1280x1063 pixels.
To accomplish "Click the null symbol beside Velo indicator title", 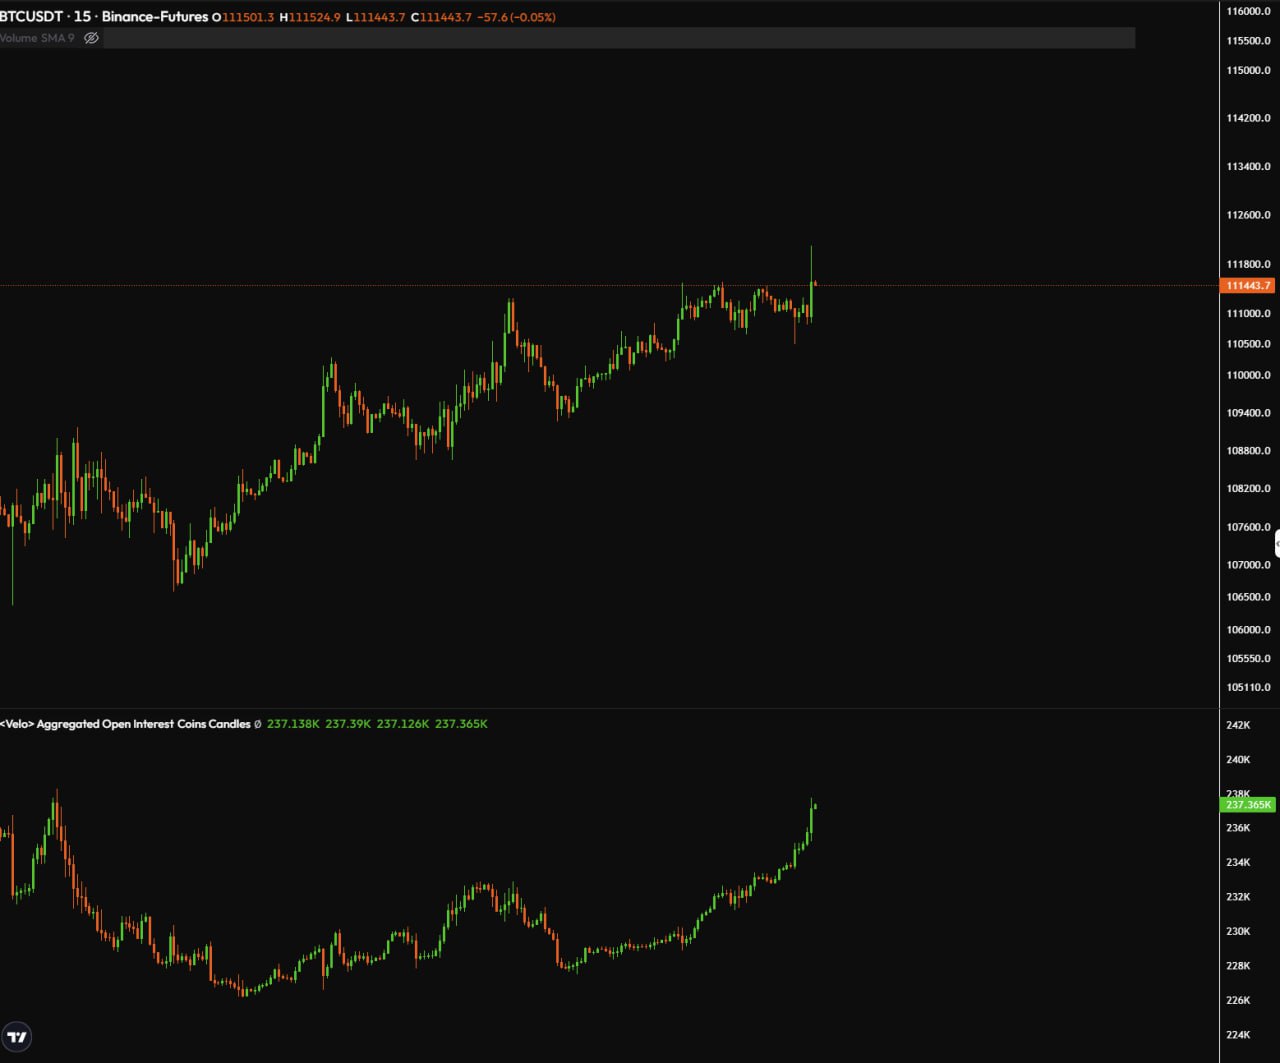I will [x=258, y=724].
